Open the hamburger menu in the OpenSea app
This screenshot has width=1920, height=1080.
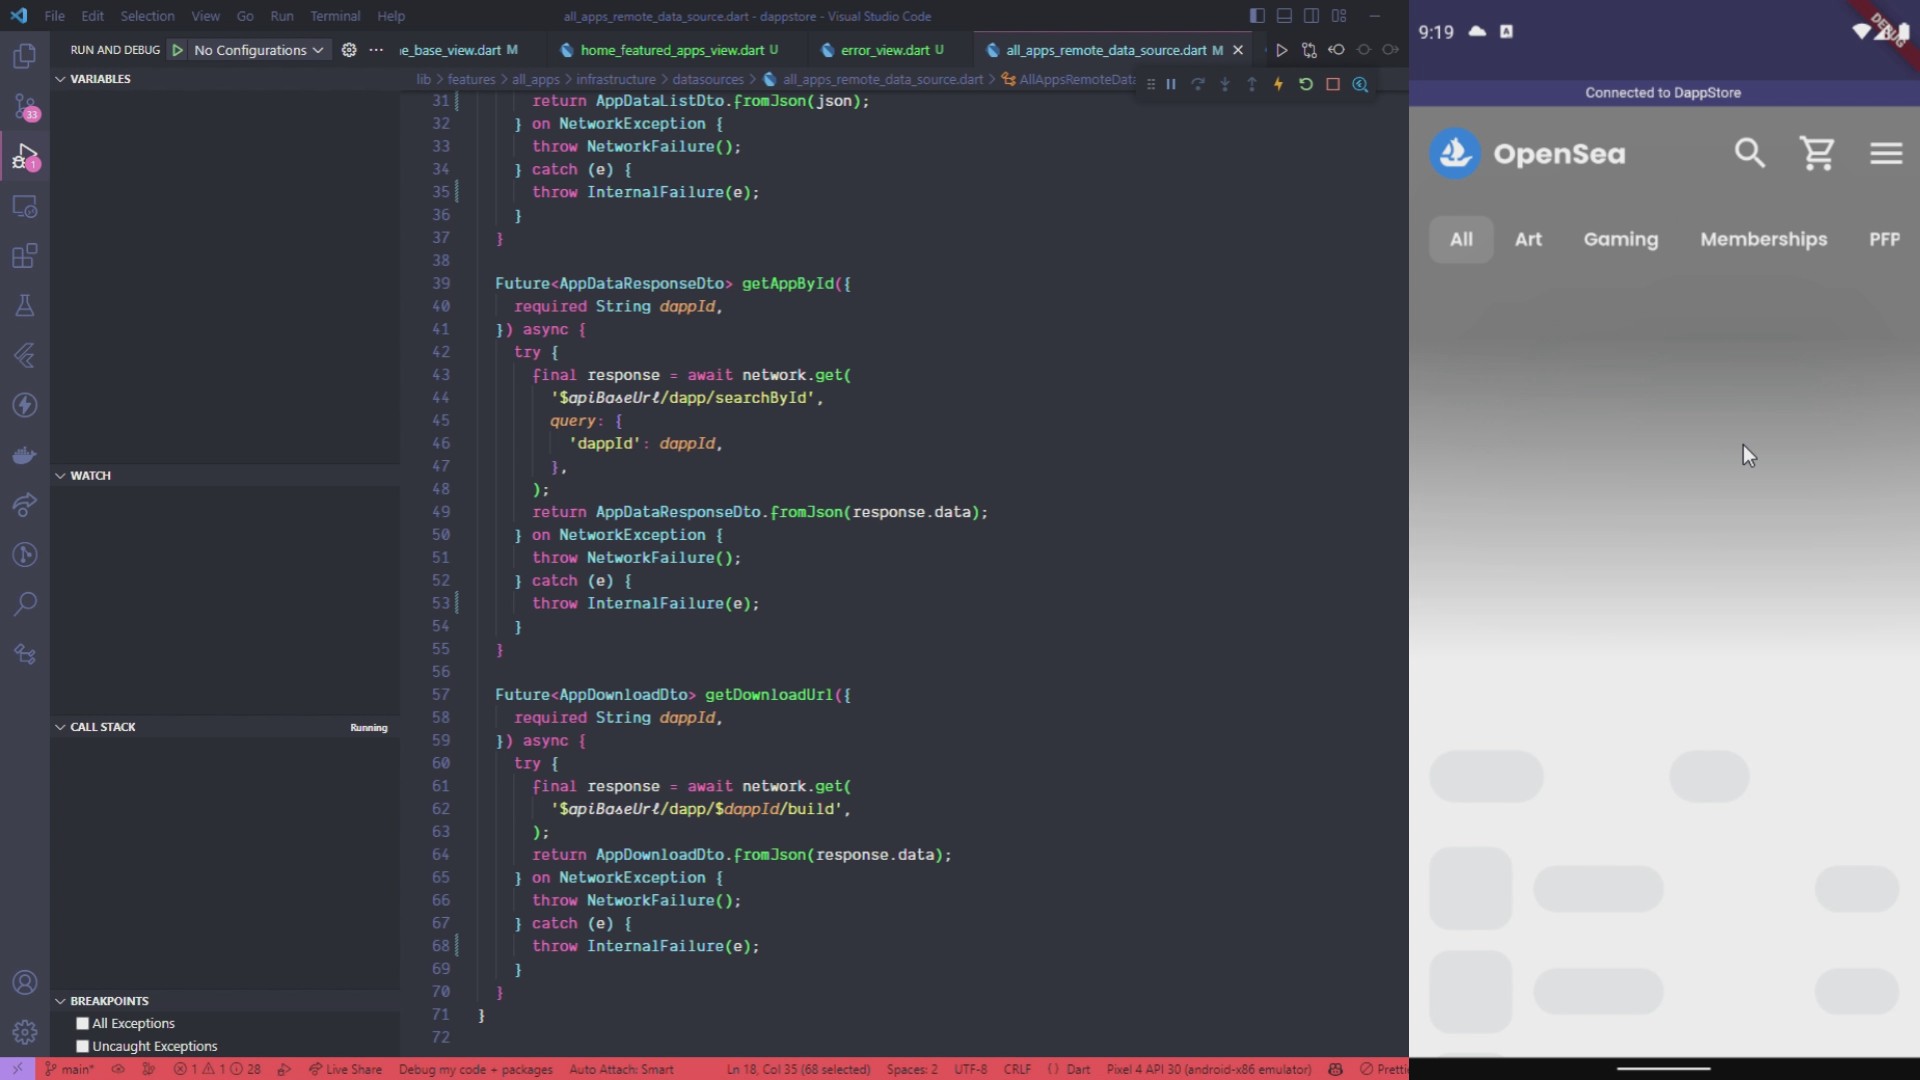pyautogui.click(x=1886, y=154)
